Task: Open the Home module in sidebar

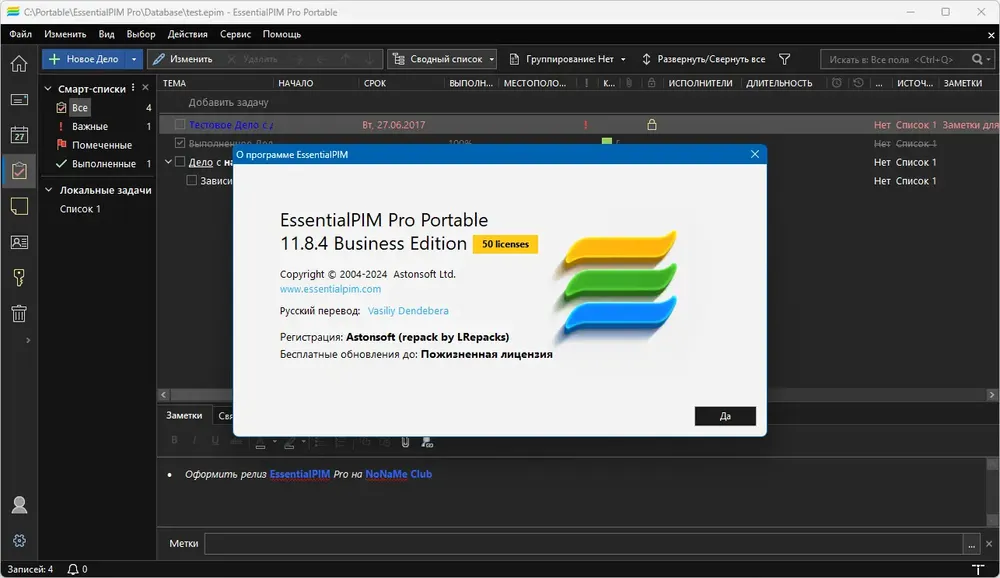Action: pos(19,63)
